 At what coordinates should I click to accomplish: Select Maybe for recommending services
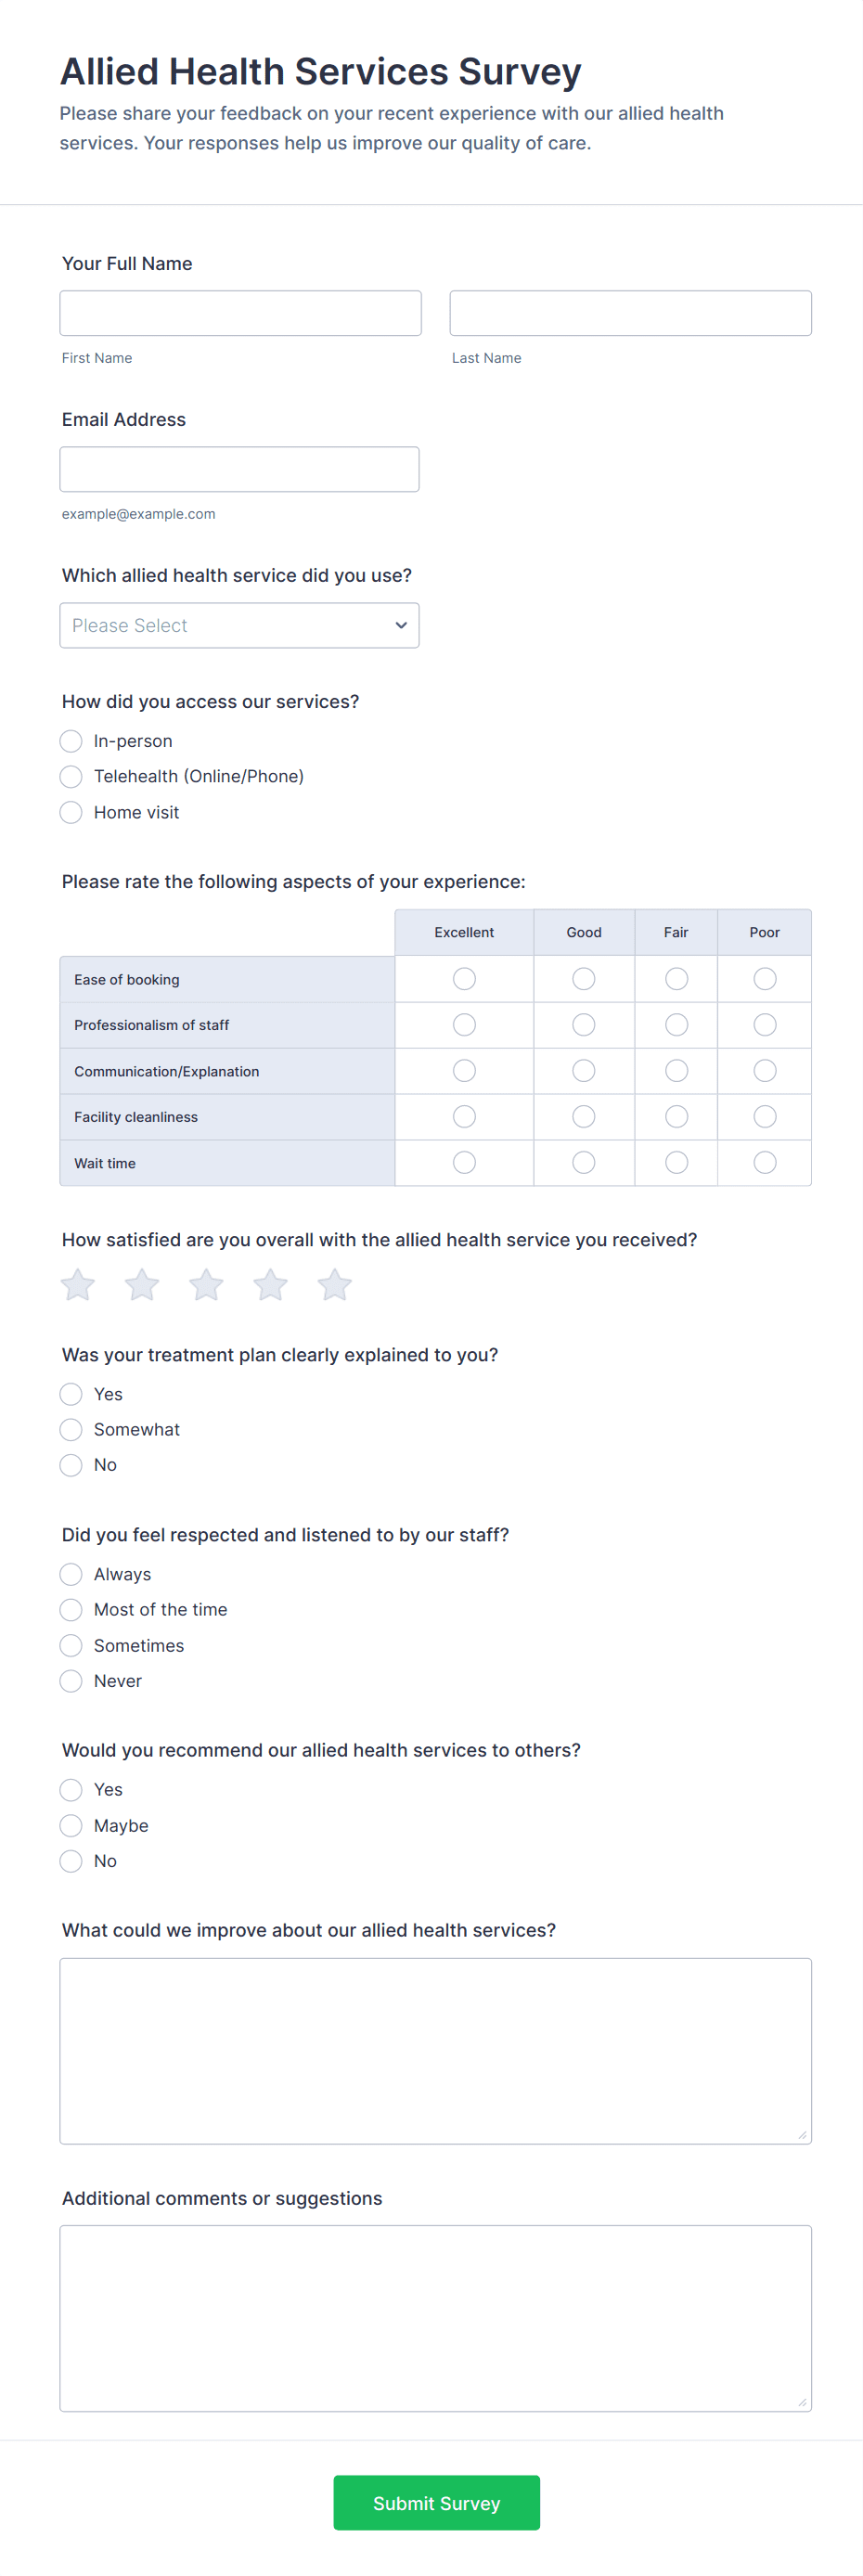(71, 1826)
